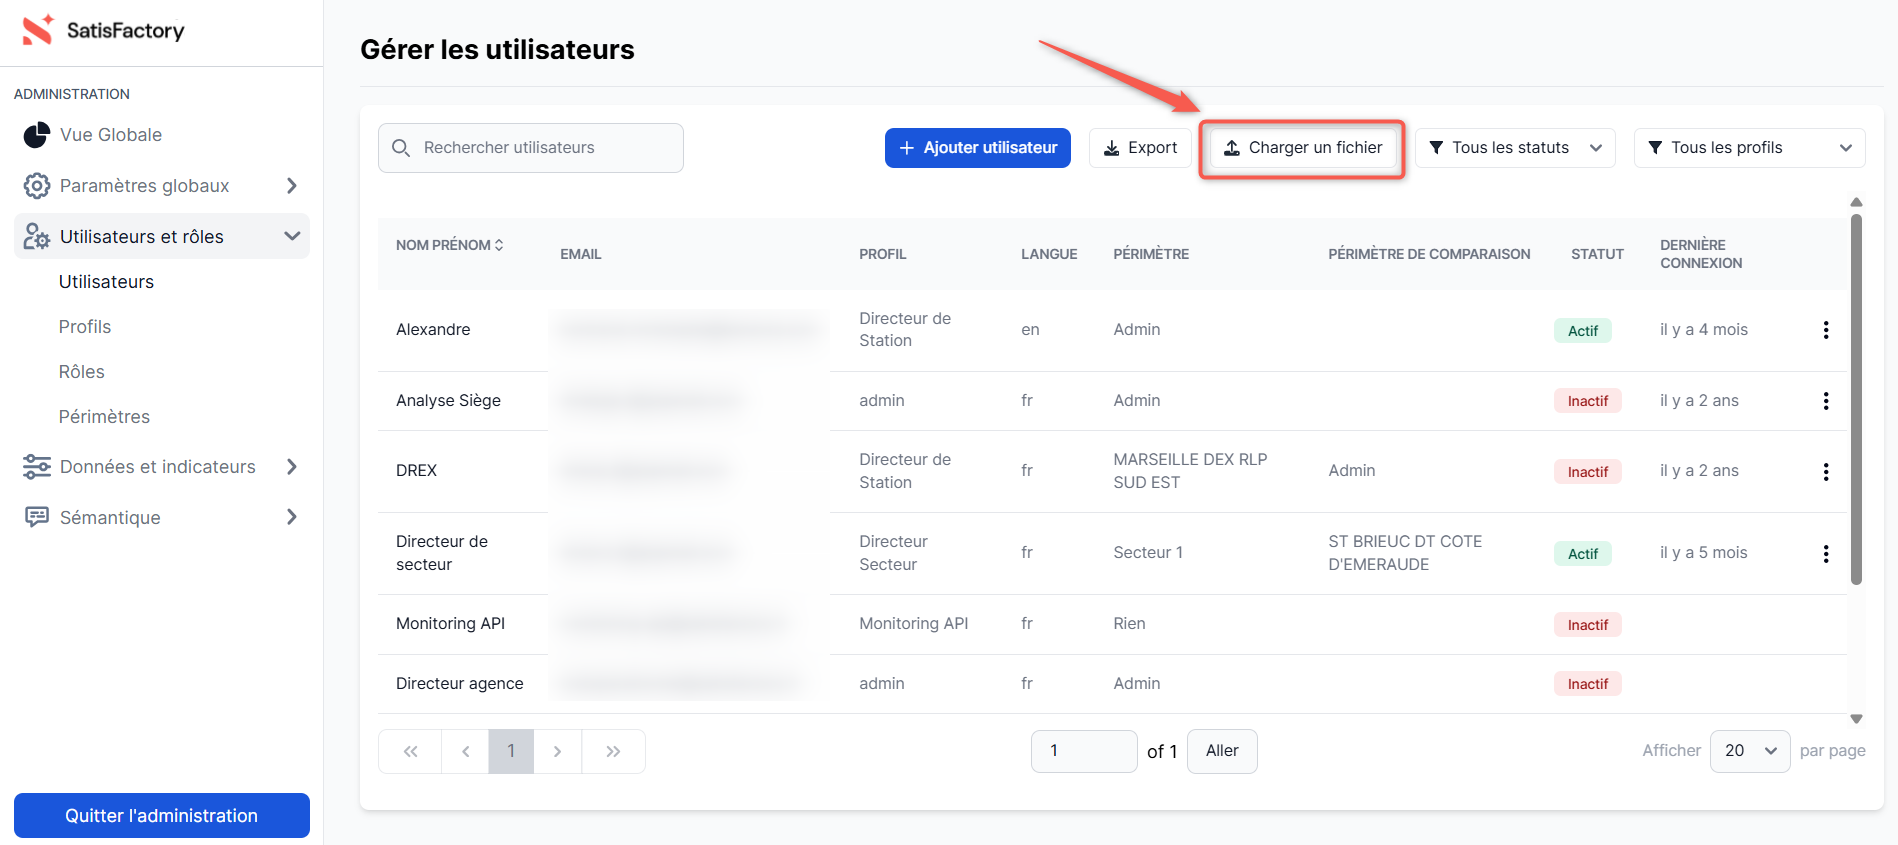Go to the last page of results
Image resolution: width=1898 pixels, height=845 pixels.
[613, 751]
